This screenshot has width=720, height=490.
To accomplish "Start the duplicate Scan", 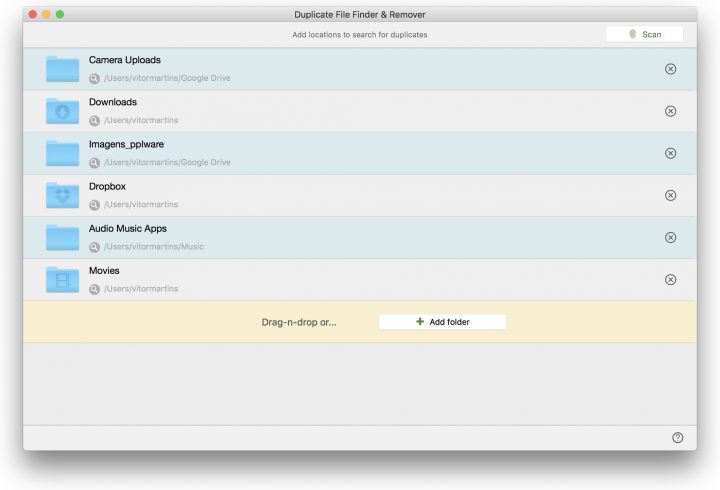I will (644, 34).
